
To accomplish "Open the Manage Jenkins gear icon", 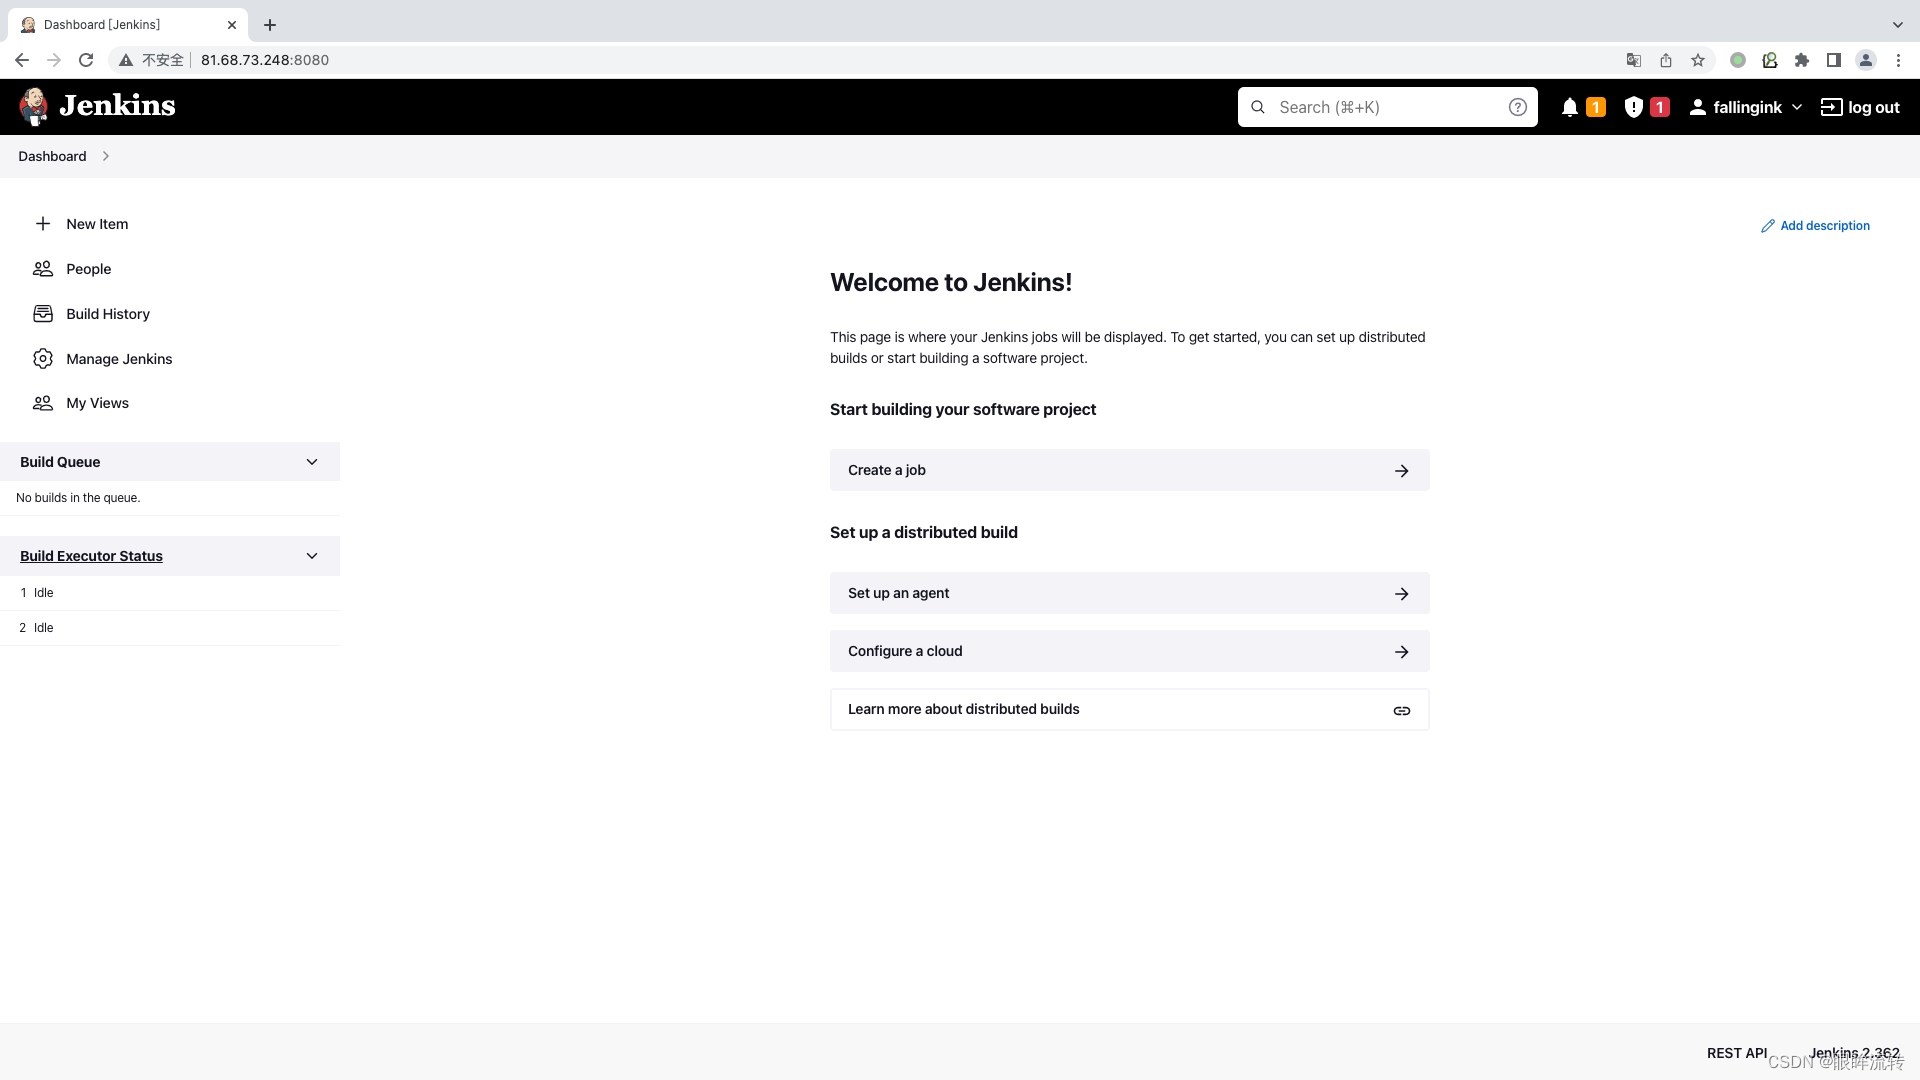I will point(44,357).
